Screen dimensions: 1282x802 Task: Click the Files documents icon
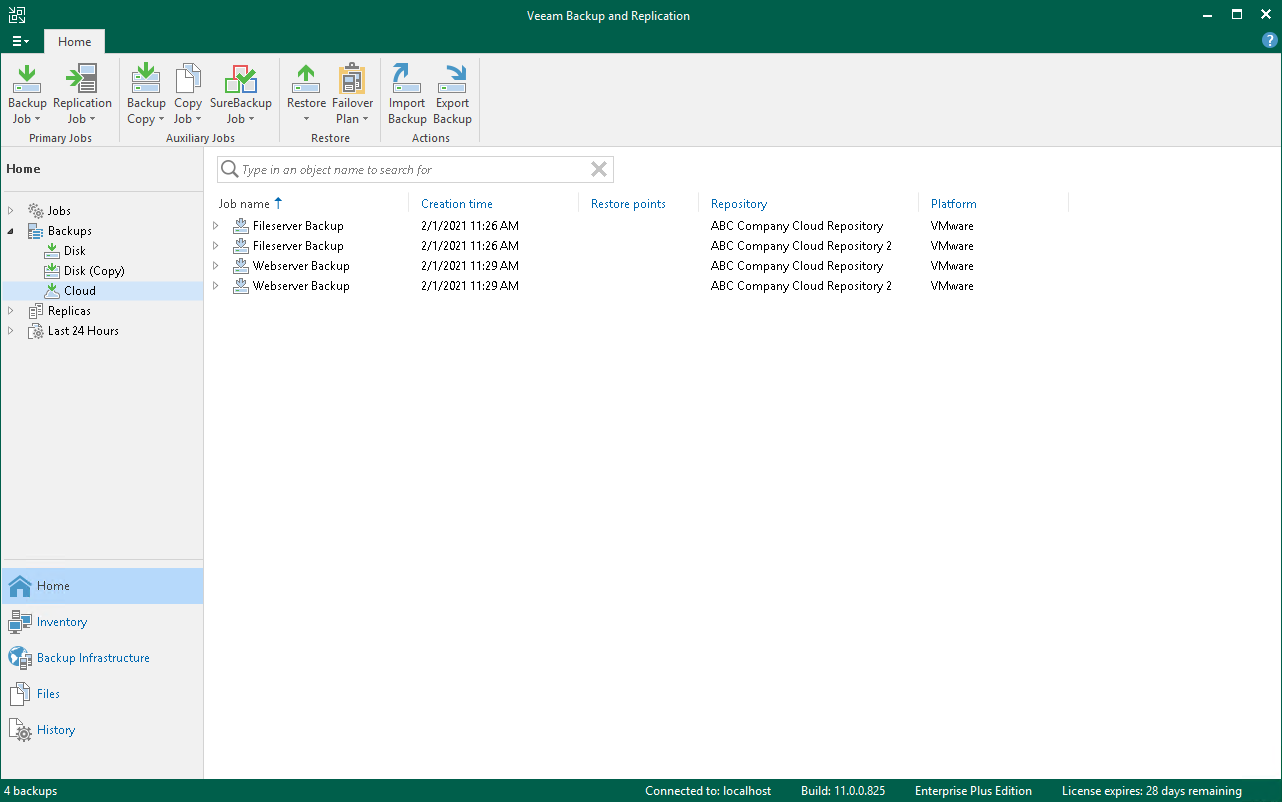tap(20, 694)
